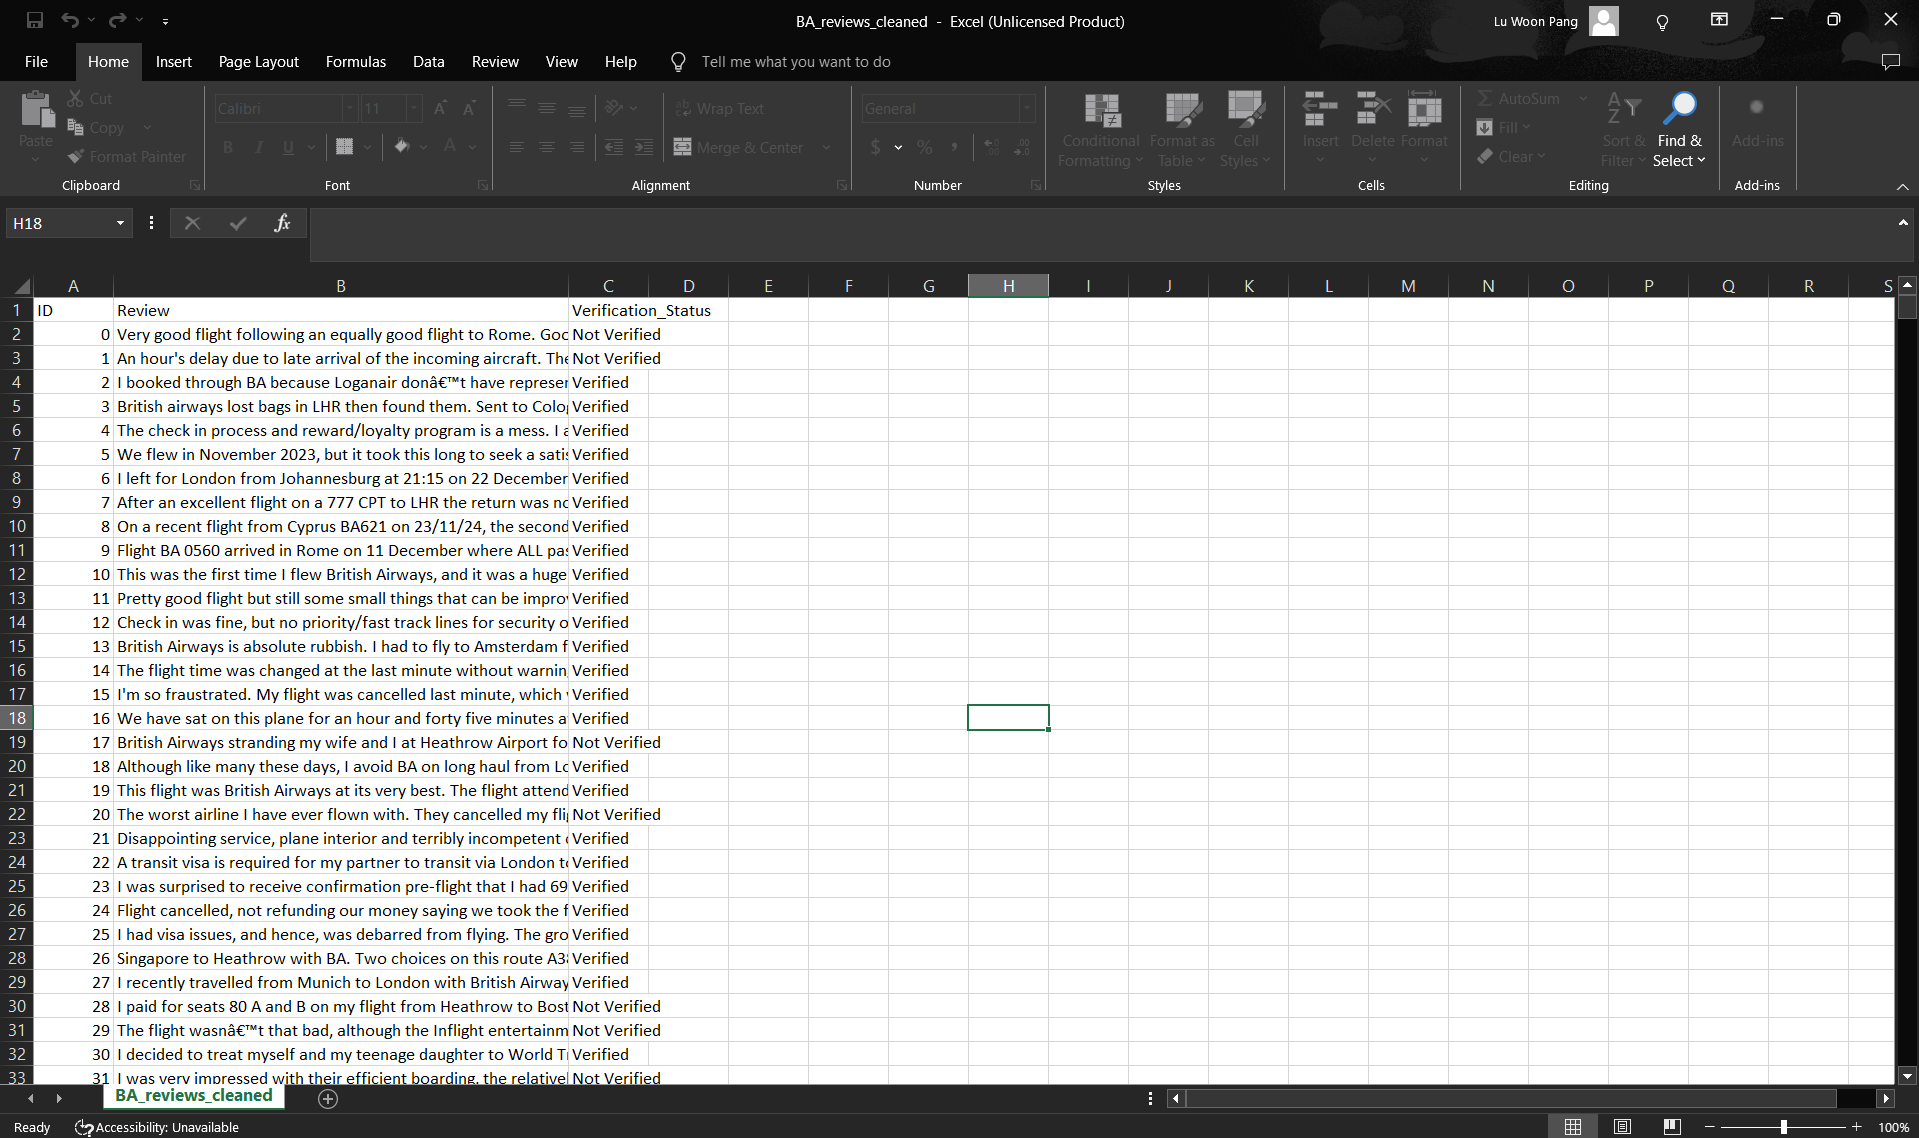Click the Insert Function fx icon
Viewport: 1919px width, 1138px height.
[x=282, y=223]
